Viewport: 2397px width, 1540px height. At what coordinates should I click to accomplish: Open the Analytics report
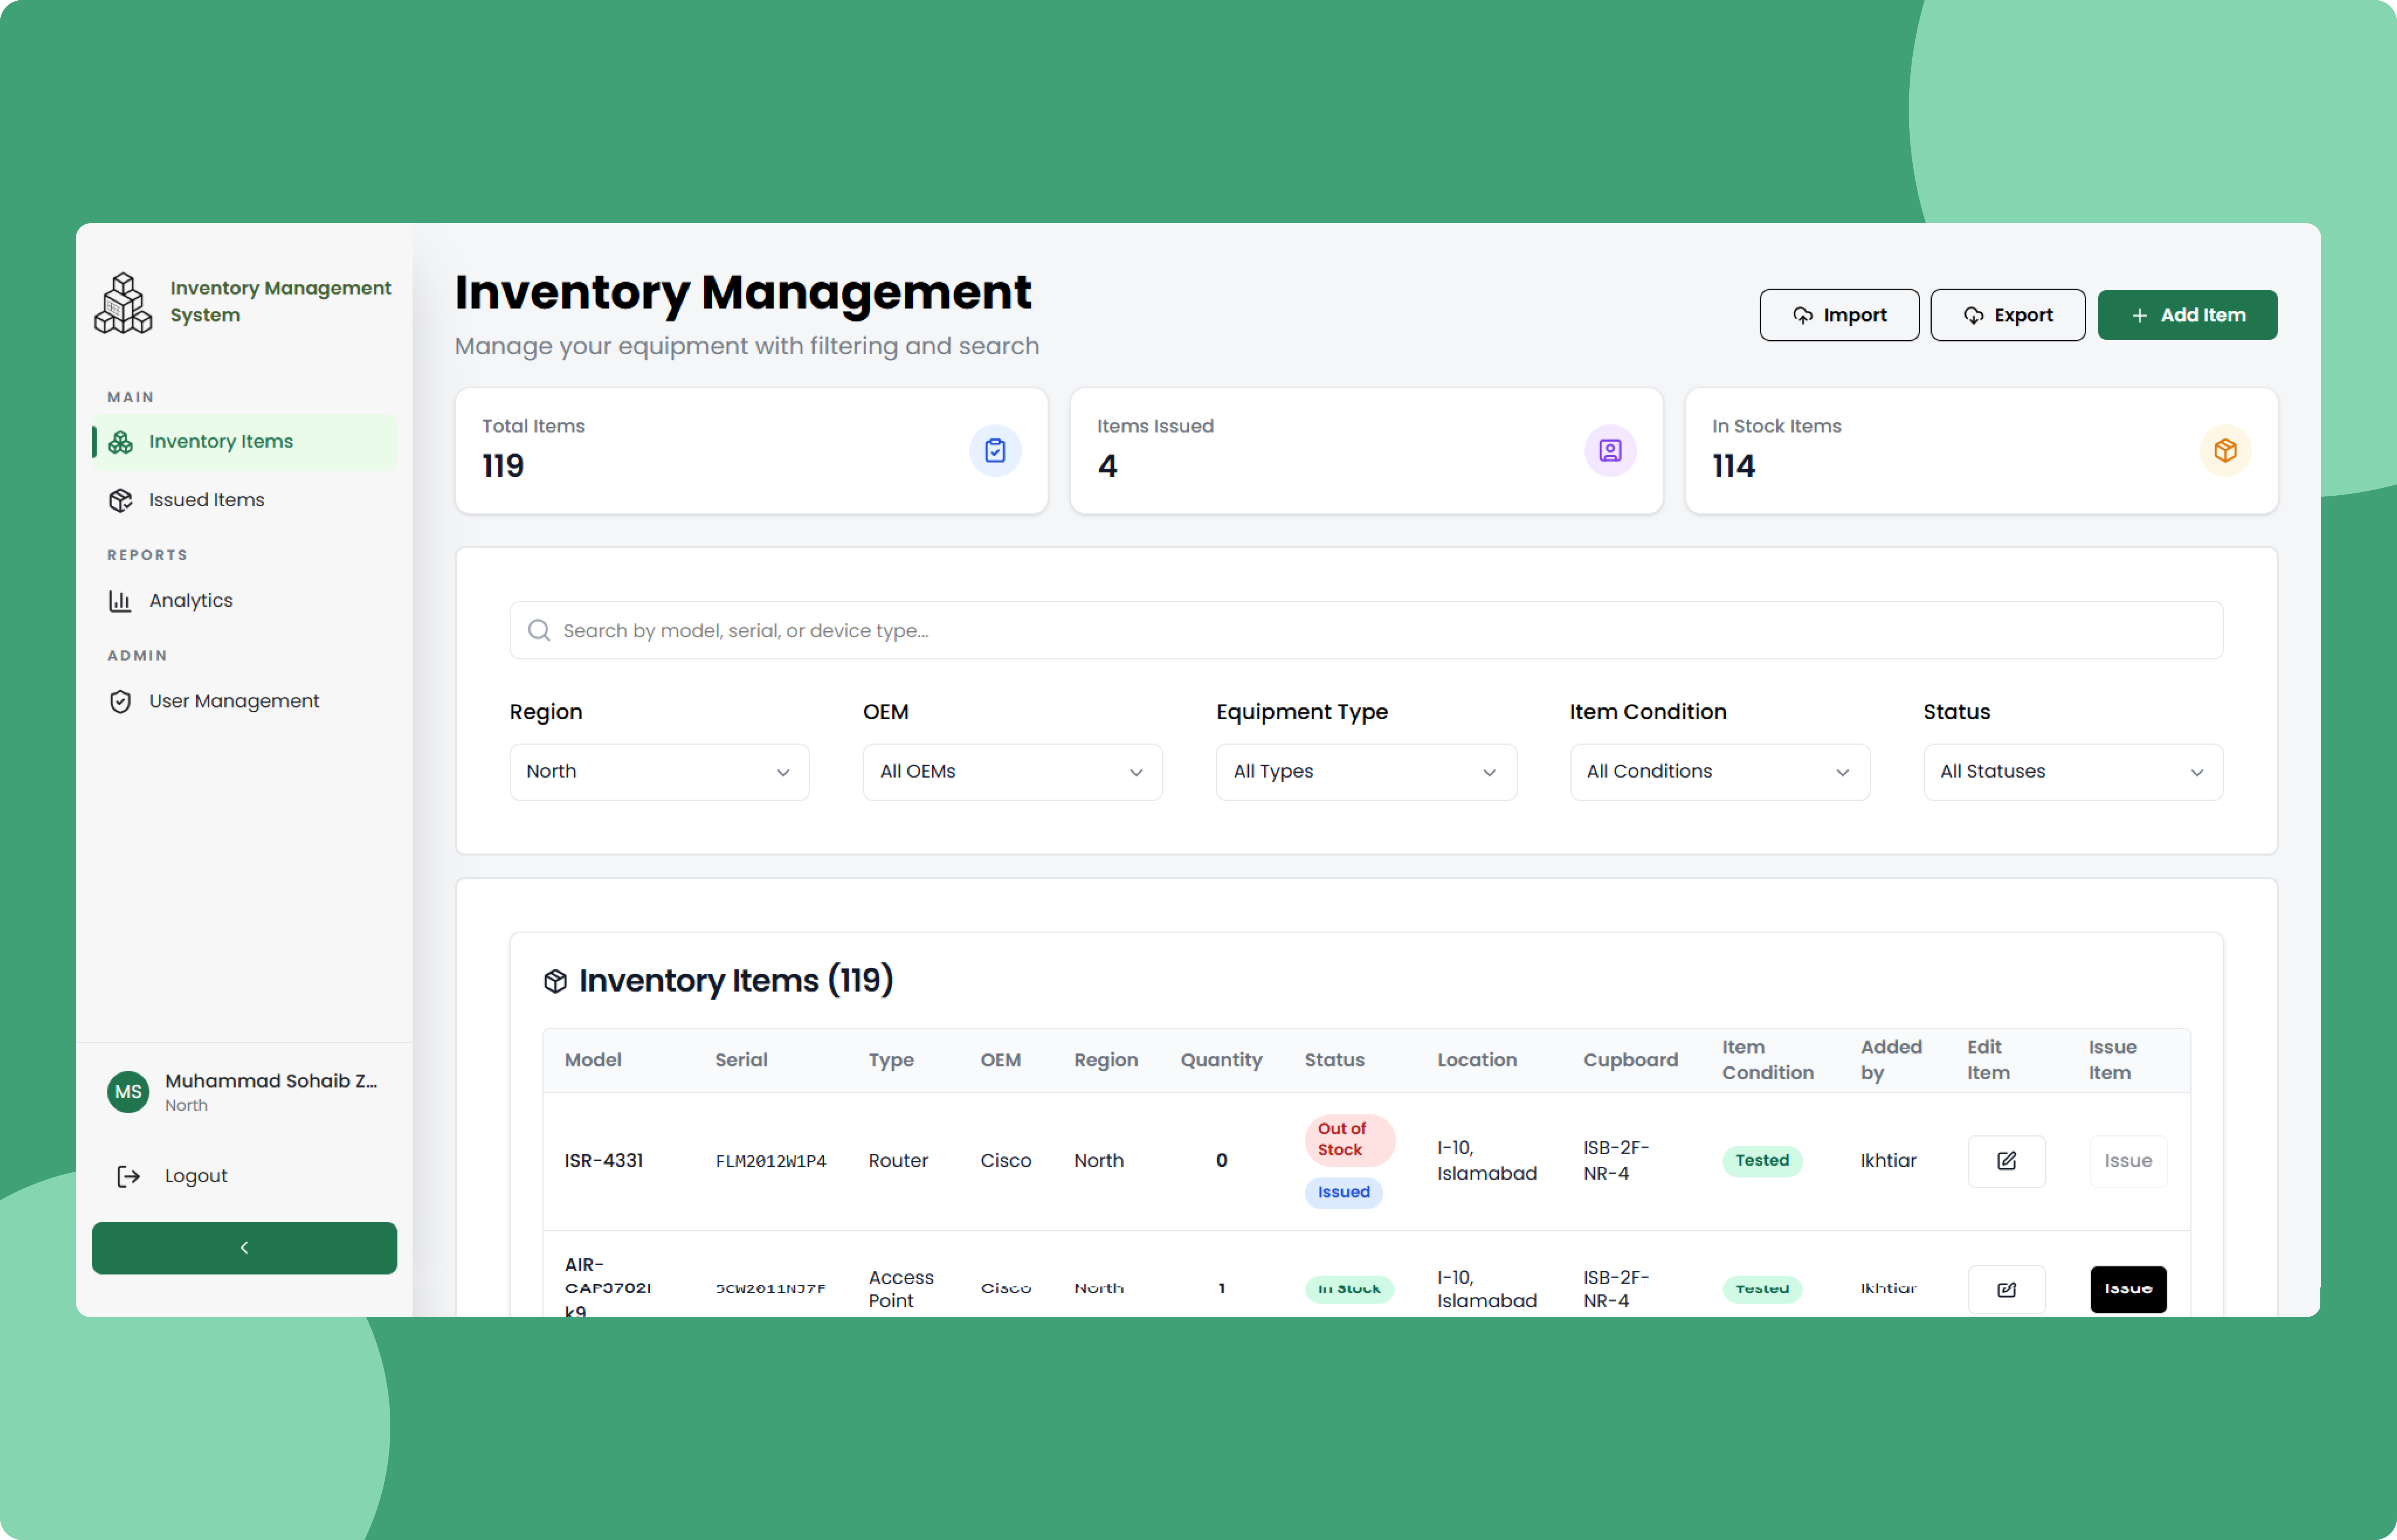click(x=244, y=601)
